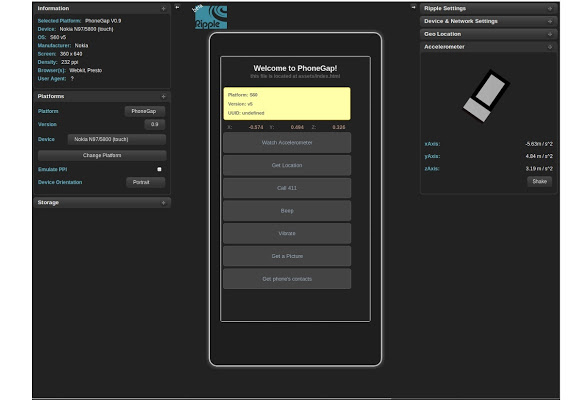This screenshot has width=582, height=400.
Task: Expand the Ripple Settings panel
Action: point(550,9)
